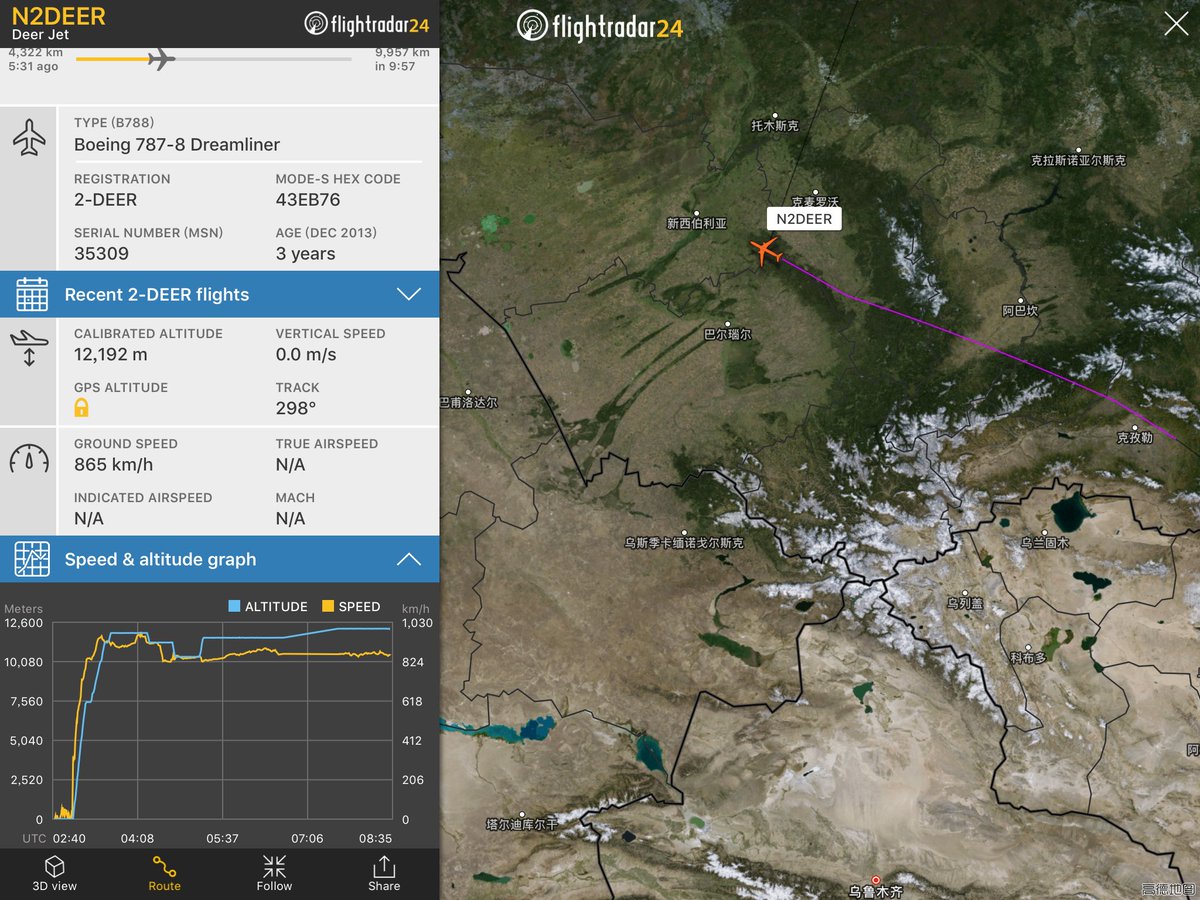Click the aircraft type airplane icon

(29, 137)
